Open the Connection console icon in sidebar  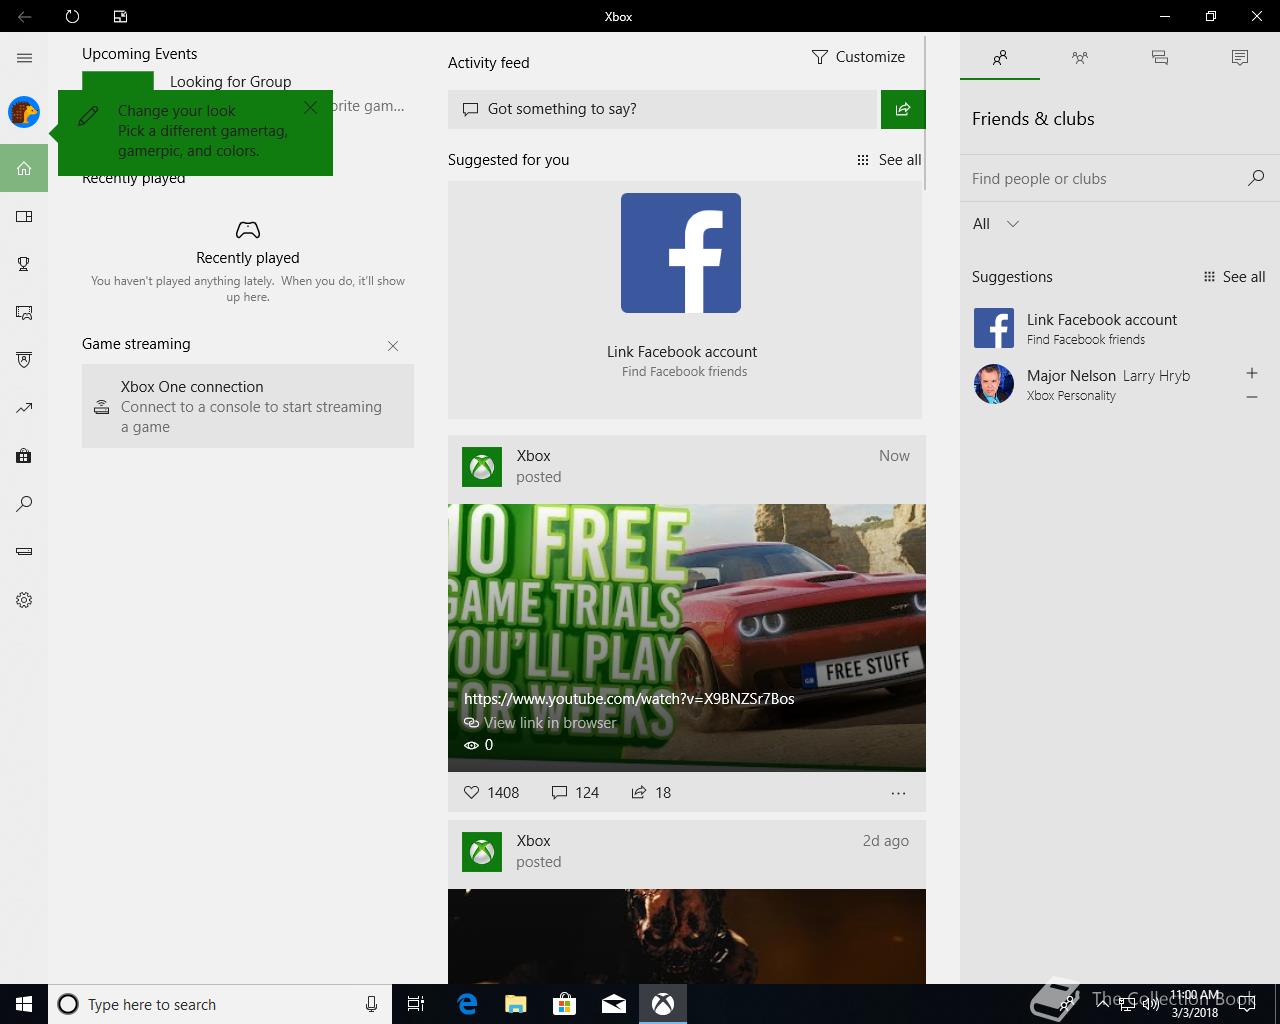pyautogui.click(x=24, y=552)
